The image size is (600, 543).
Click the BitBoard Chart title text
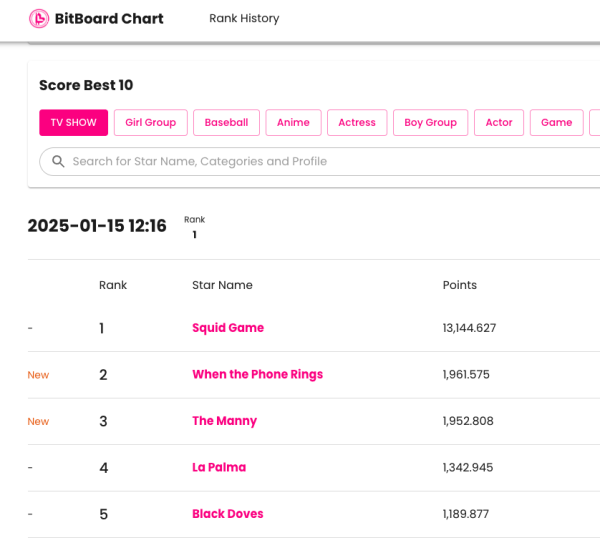[109, 19]
